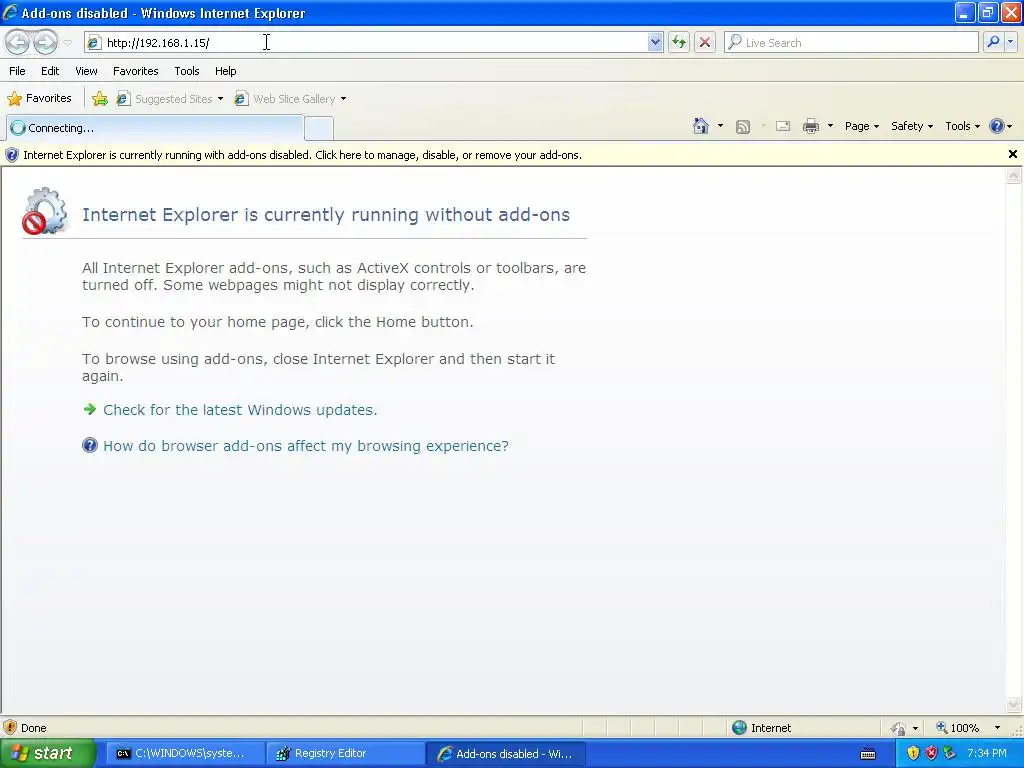The image size is (1024, 768).
Task: Open the Tools command bar menu
Action: coord(962,126)
